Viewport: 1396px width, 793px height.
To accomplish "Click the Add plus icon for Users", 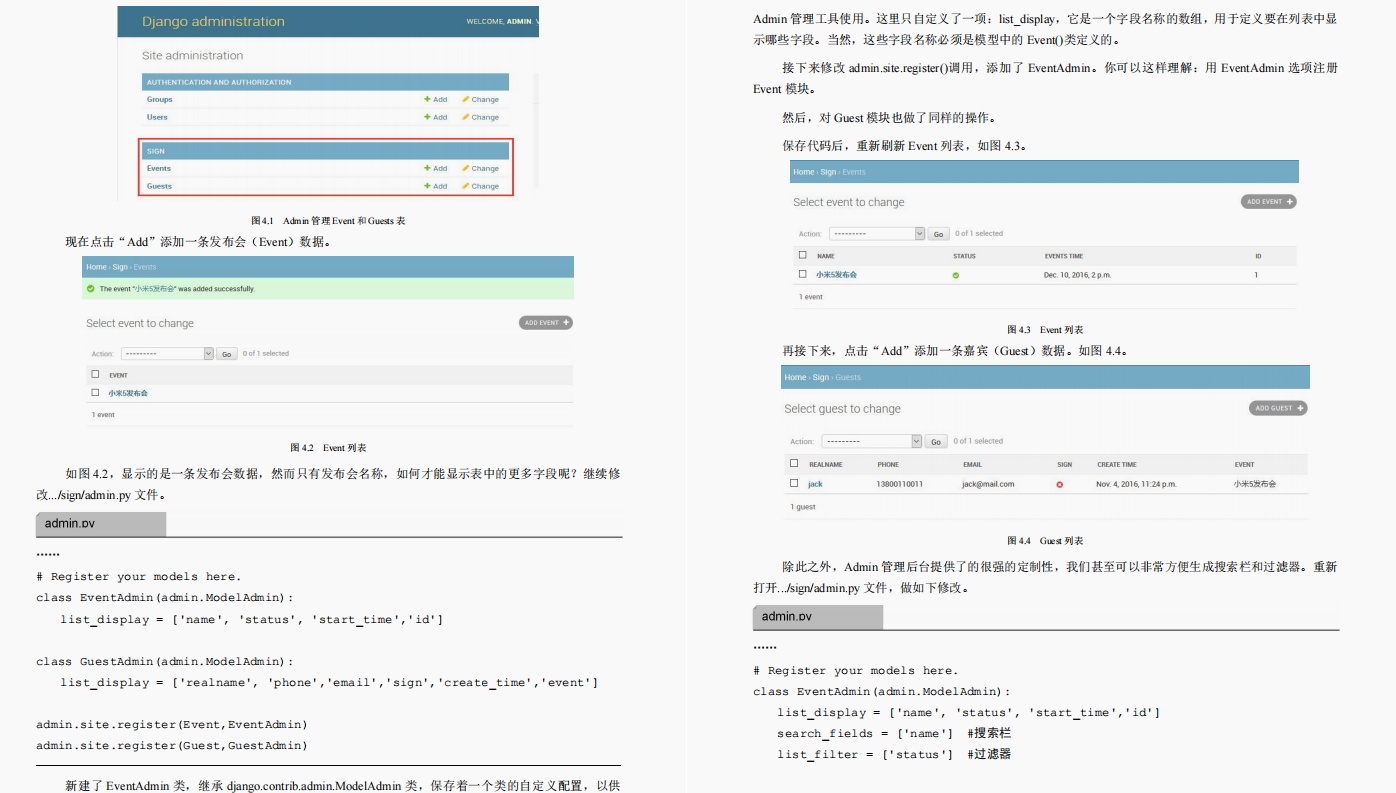I will click(427, 117).
